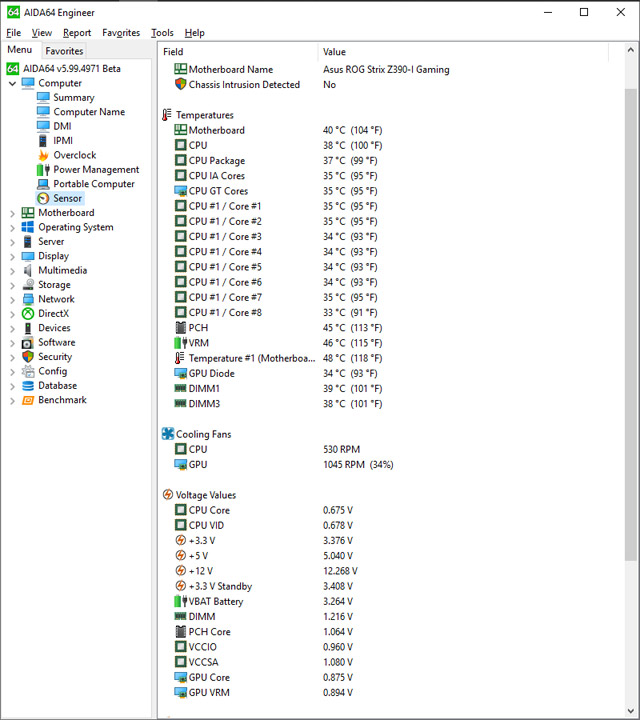This screenshot has width=640, height=720.
Task: Expand the Operating System tree node
Action: pyautogui.click(x=12, y=228)
